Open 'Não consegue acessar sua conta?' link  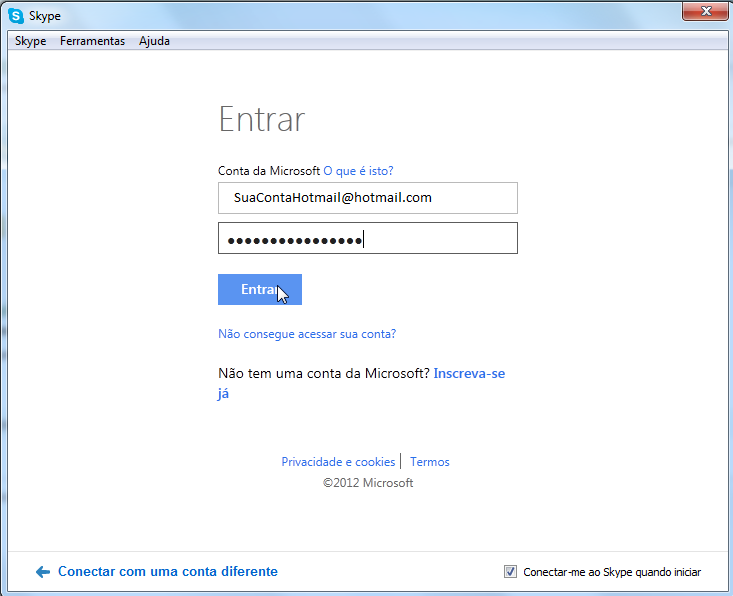(307, 334)
